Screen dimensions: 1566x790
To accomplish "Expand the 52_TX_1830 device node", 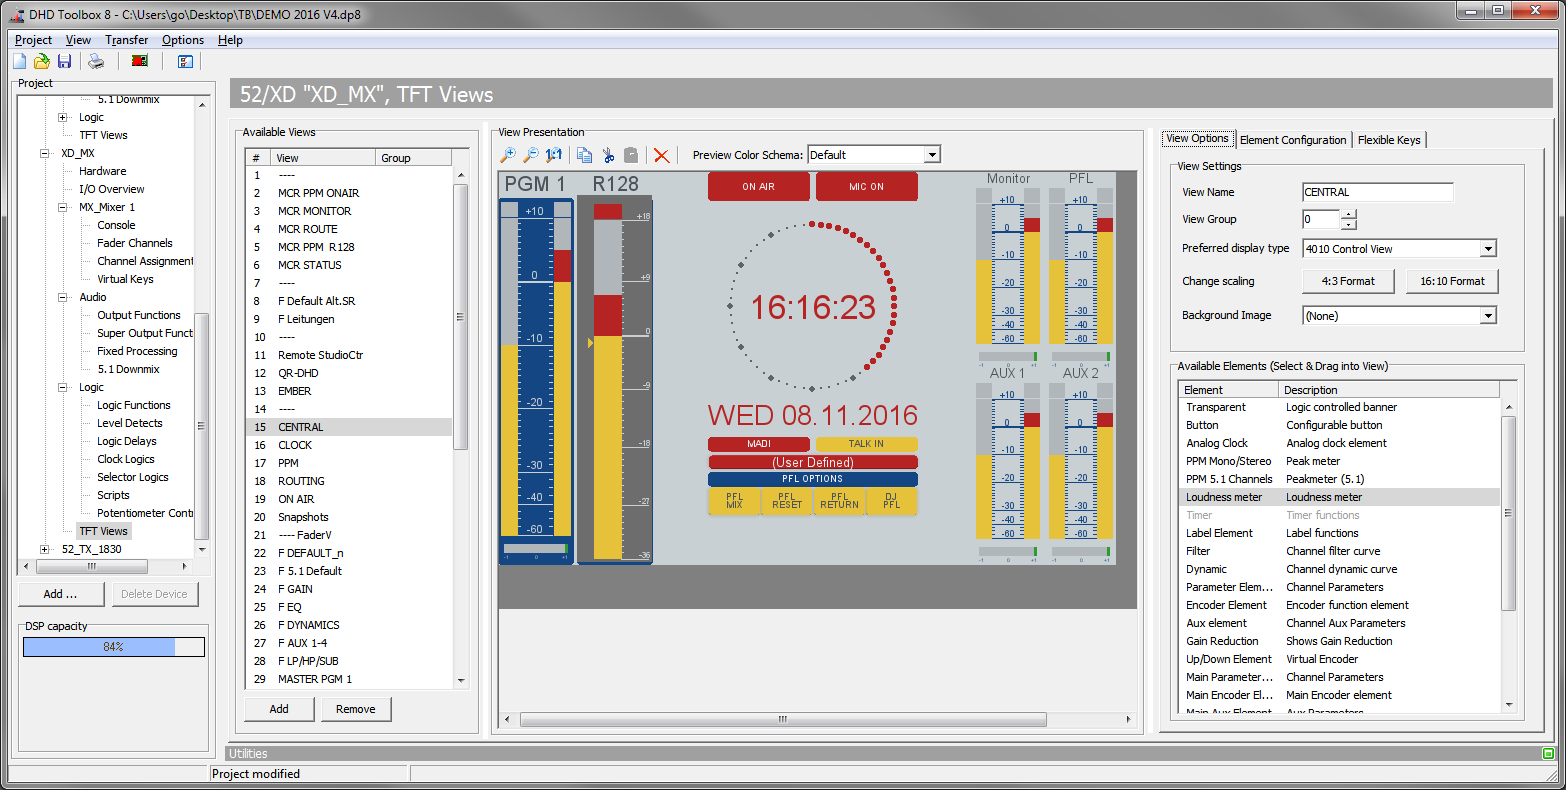I will click(x=45, y=549).
